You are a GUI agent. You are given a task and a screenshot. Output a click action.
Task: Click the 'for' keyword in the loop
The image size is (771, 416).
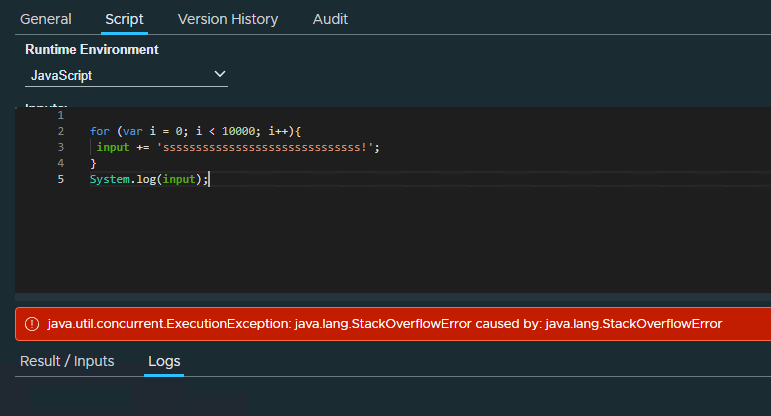click(99, 131)
